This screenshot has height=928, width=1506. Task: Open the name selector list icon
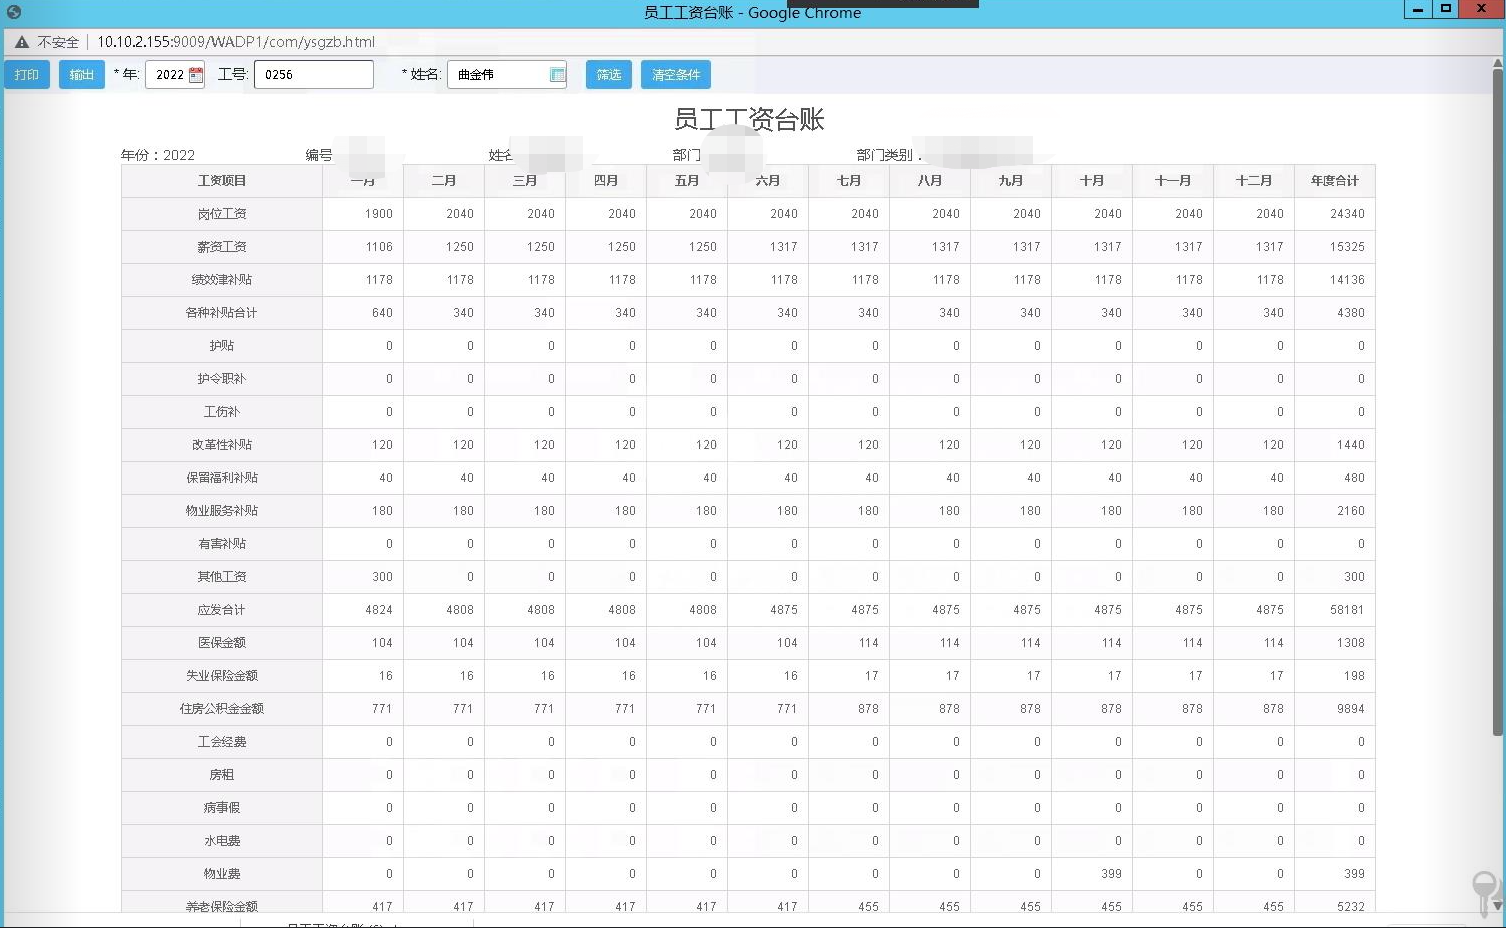click(558, 75)
